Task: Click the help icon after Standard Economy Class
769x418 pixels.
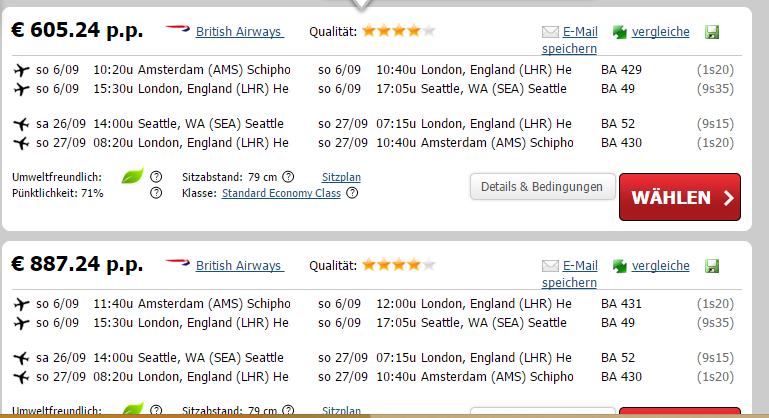Action: (352, 193)
